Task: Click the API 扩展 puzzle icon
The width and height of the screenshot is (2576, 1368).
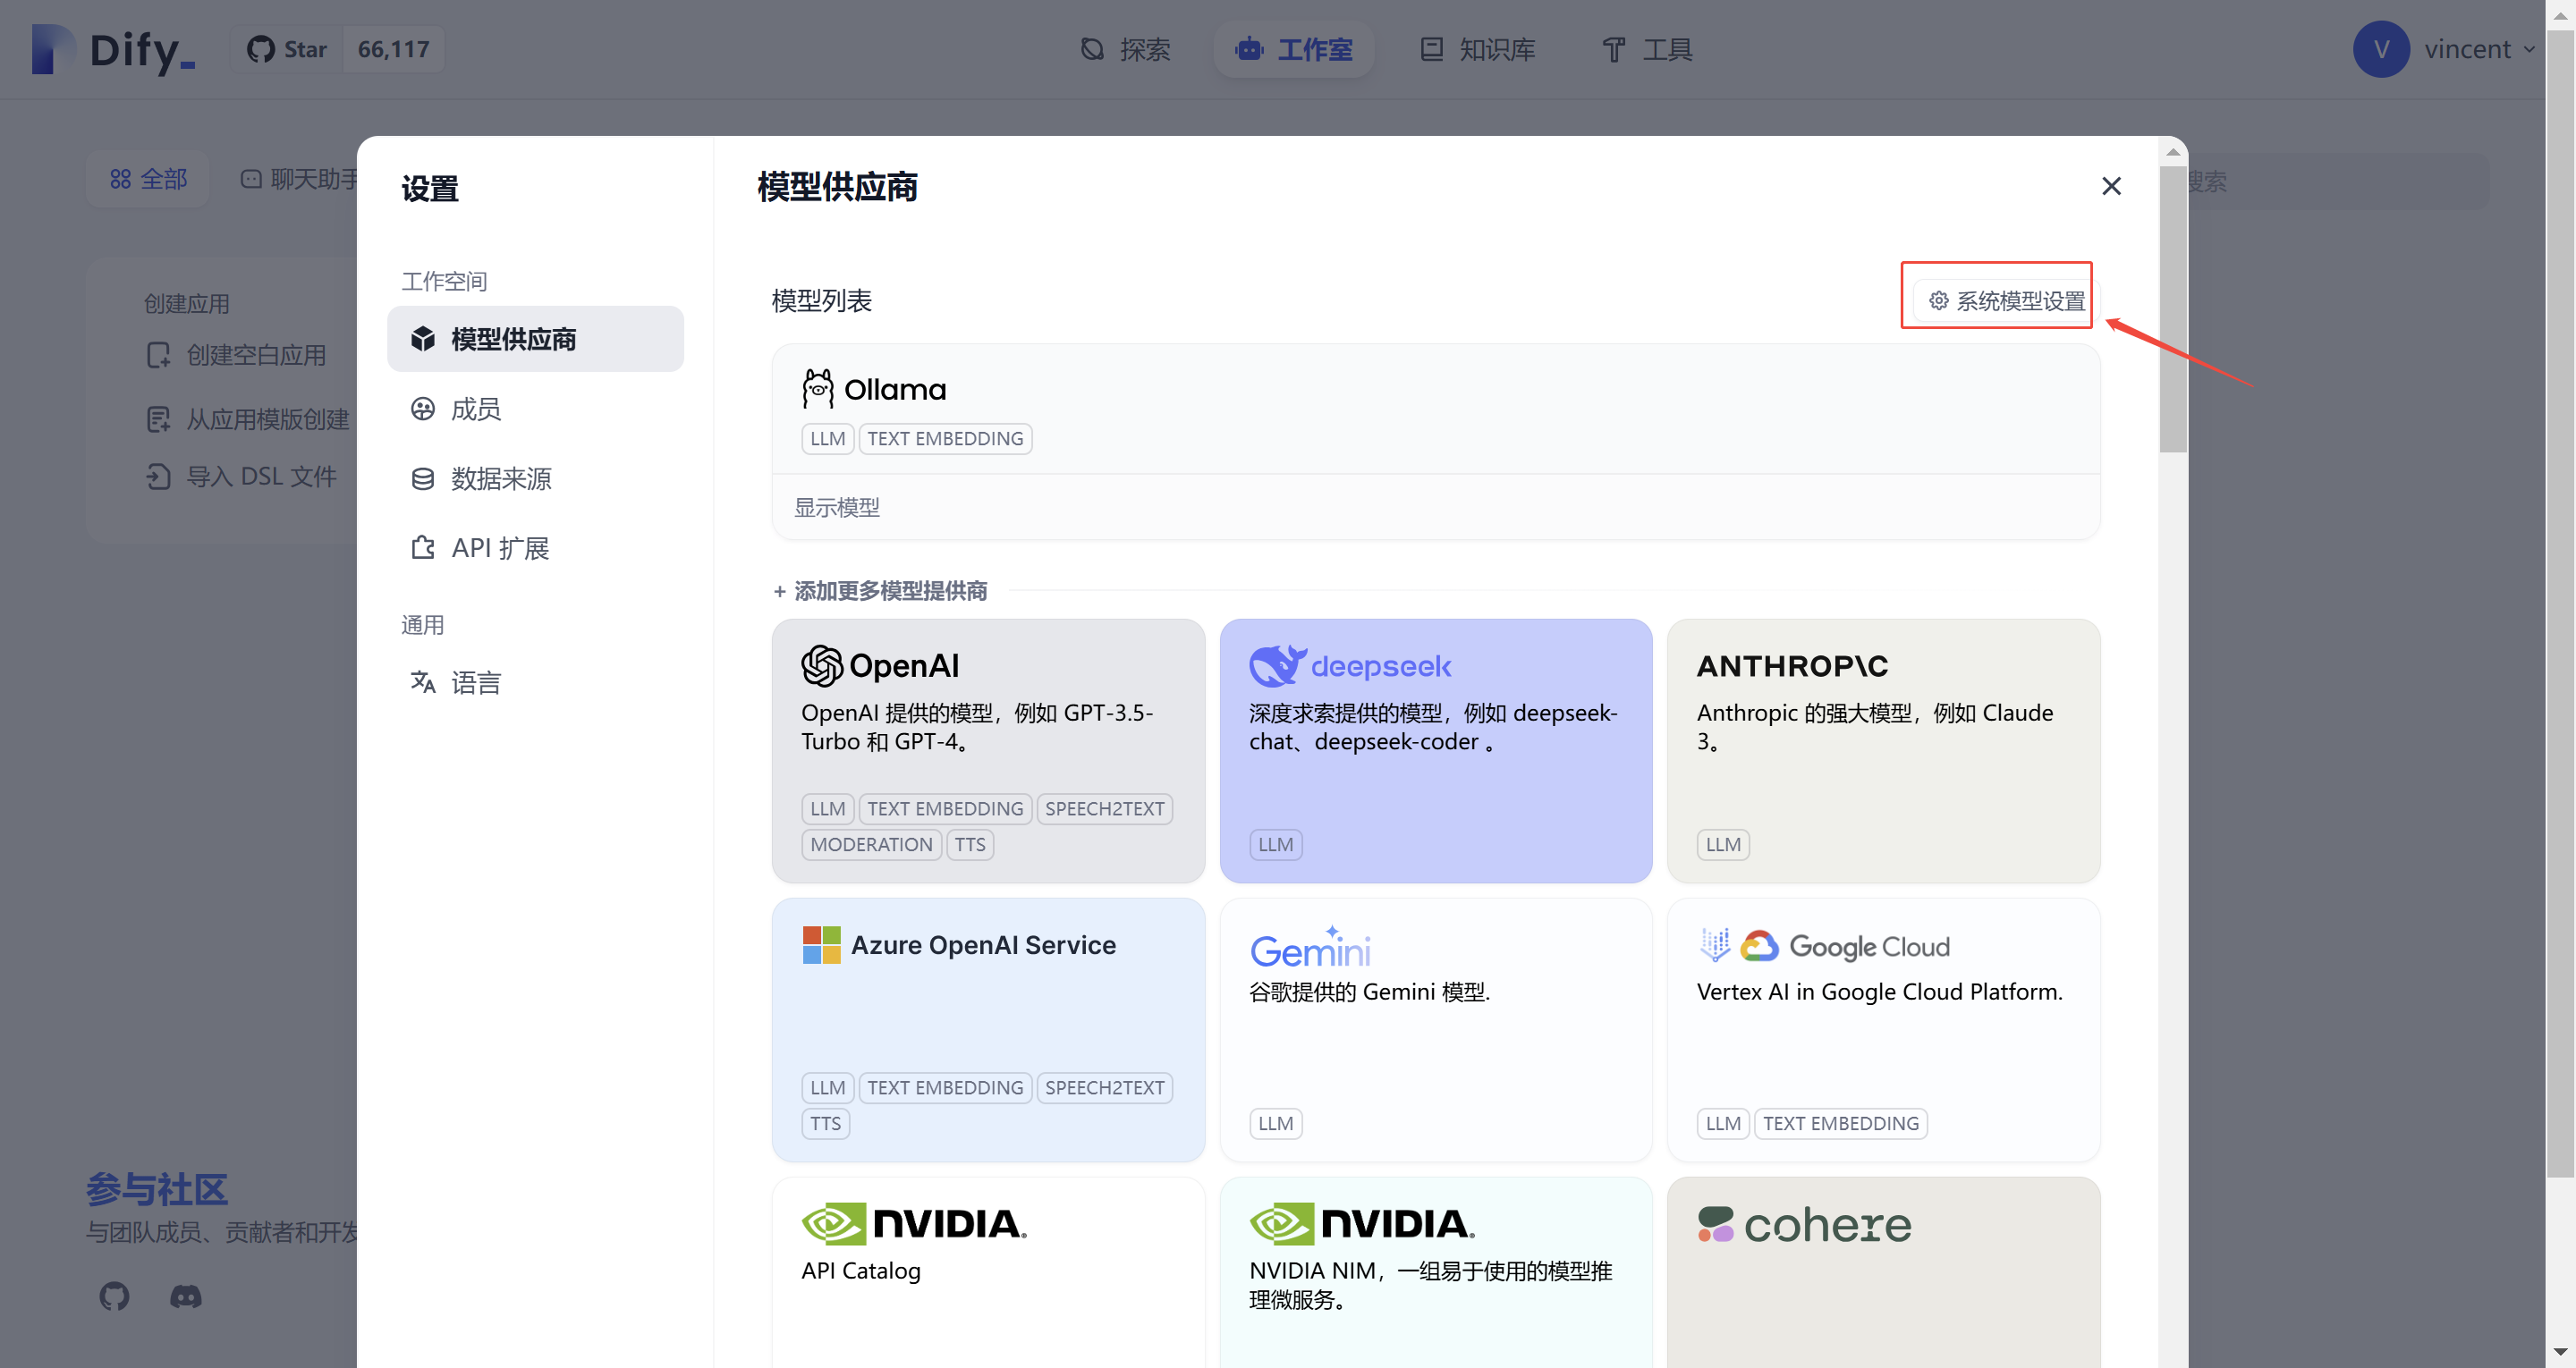Action: (423, 547)
